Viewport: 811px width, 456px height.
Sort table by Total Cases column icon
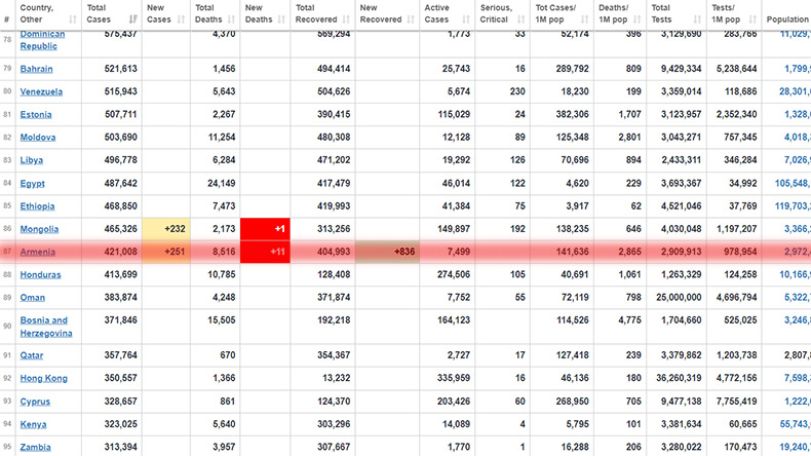(x=133, y=20)
